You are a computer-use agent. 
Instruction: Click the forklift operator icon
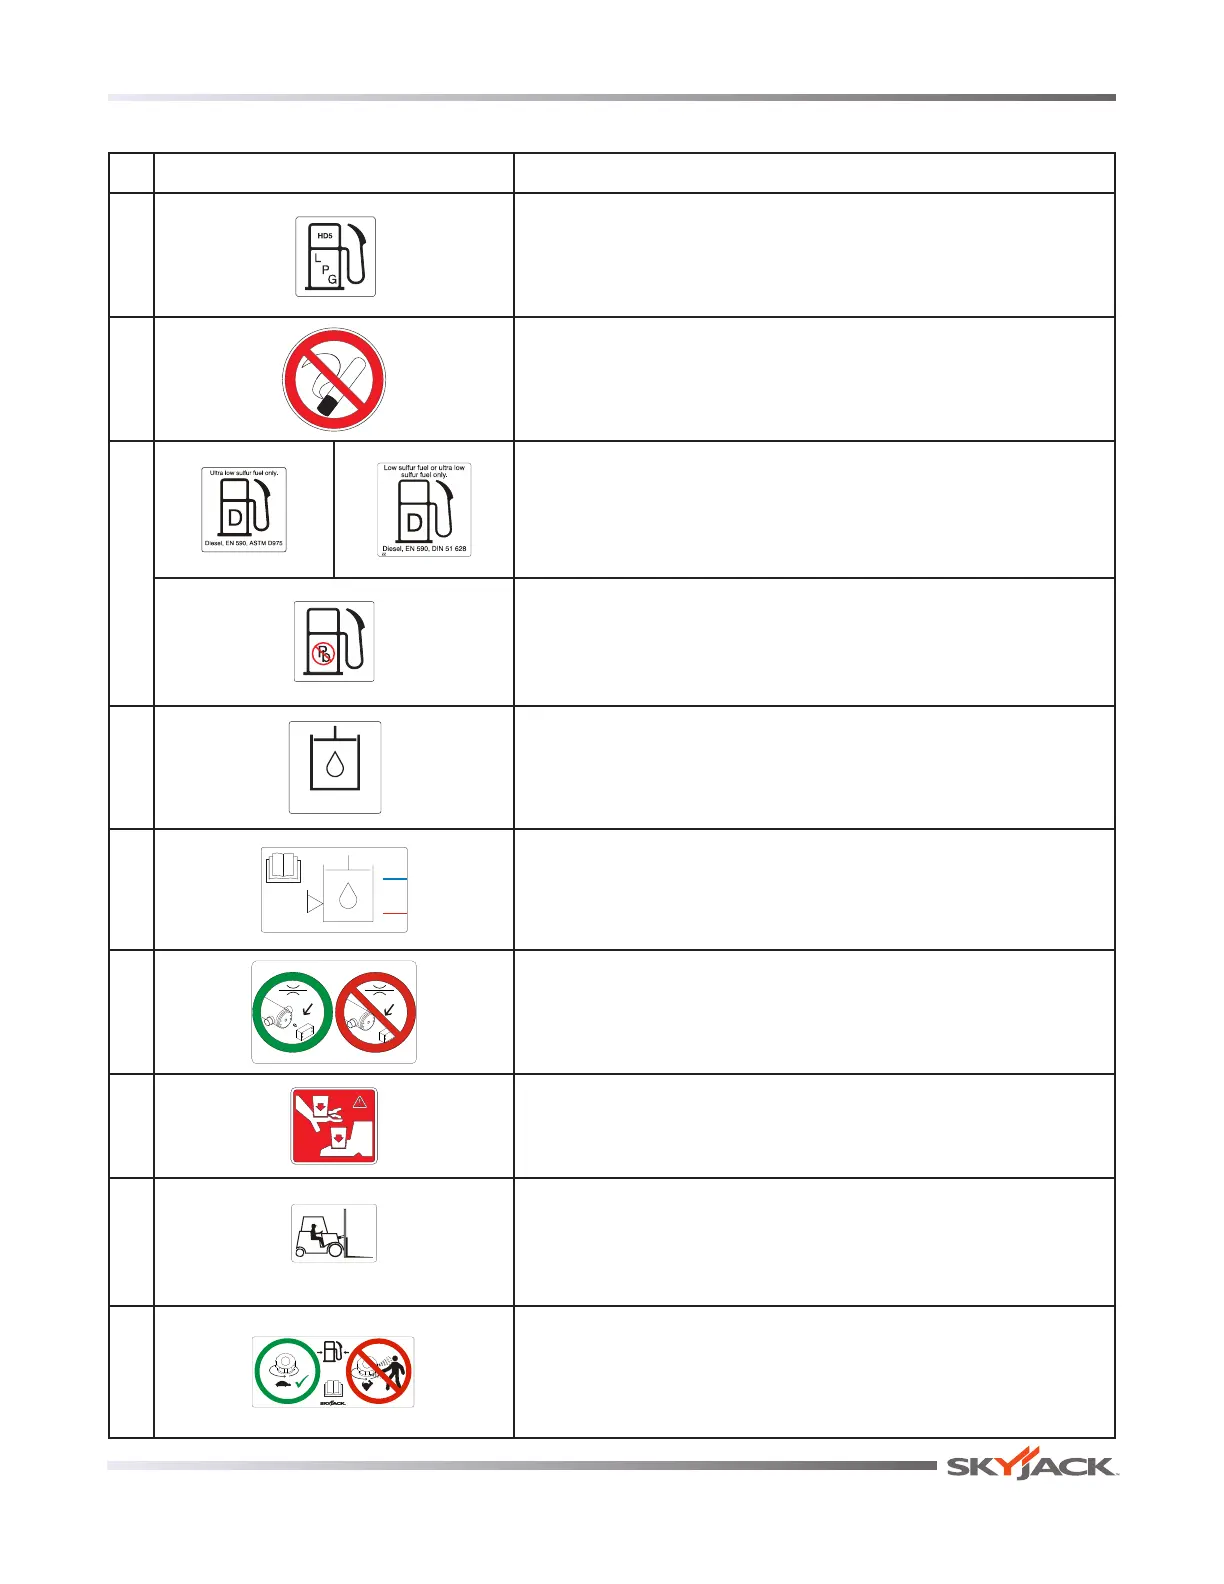pyautogui.click(x=334, y=1234)
